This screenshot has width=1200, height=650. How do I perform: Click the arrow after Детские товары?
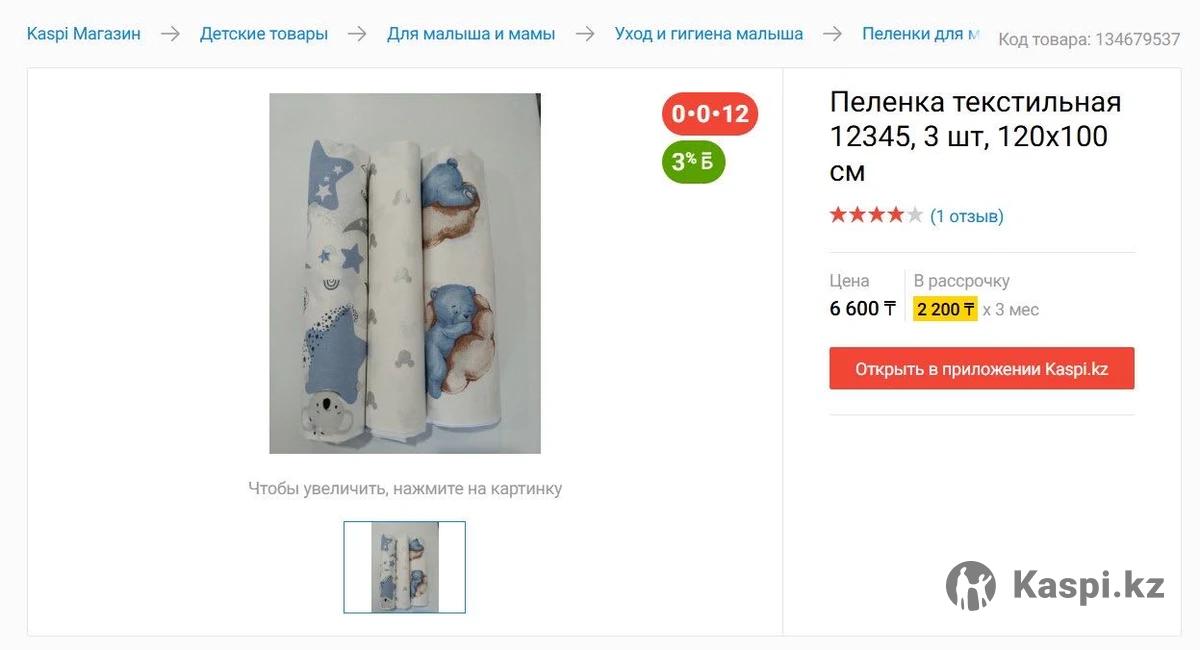click(357, 34)
